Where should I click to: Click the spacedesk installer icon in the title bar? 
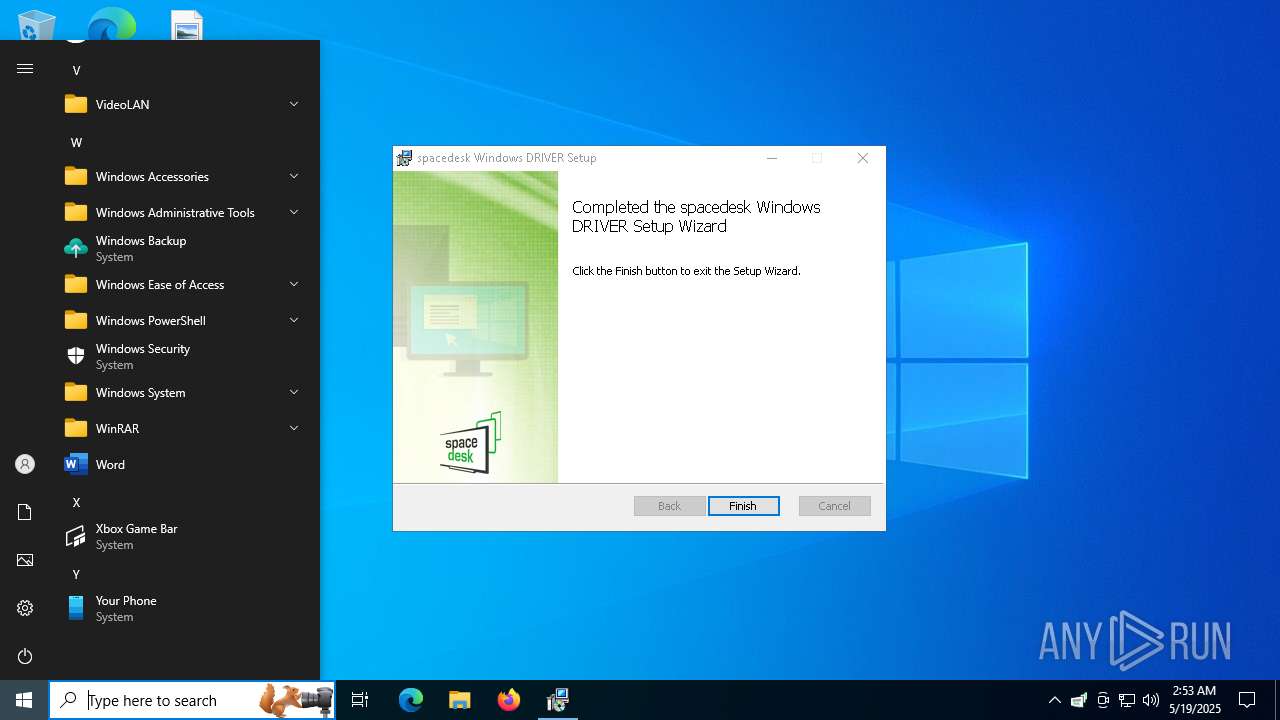coord(404,158)
